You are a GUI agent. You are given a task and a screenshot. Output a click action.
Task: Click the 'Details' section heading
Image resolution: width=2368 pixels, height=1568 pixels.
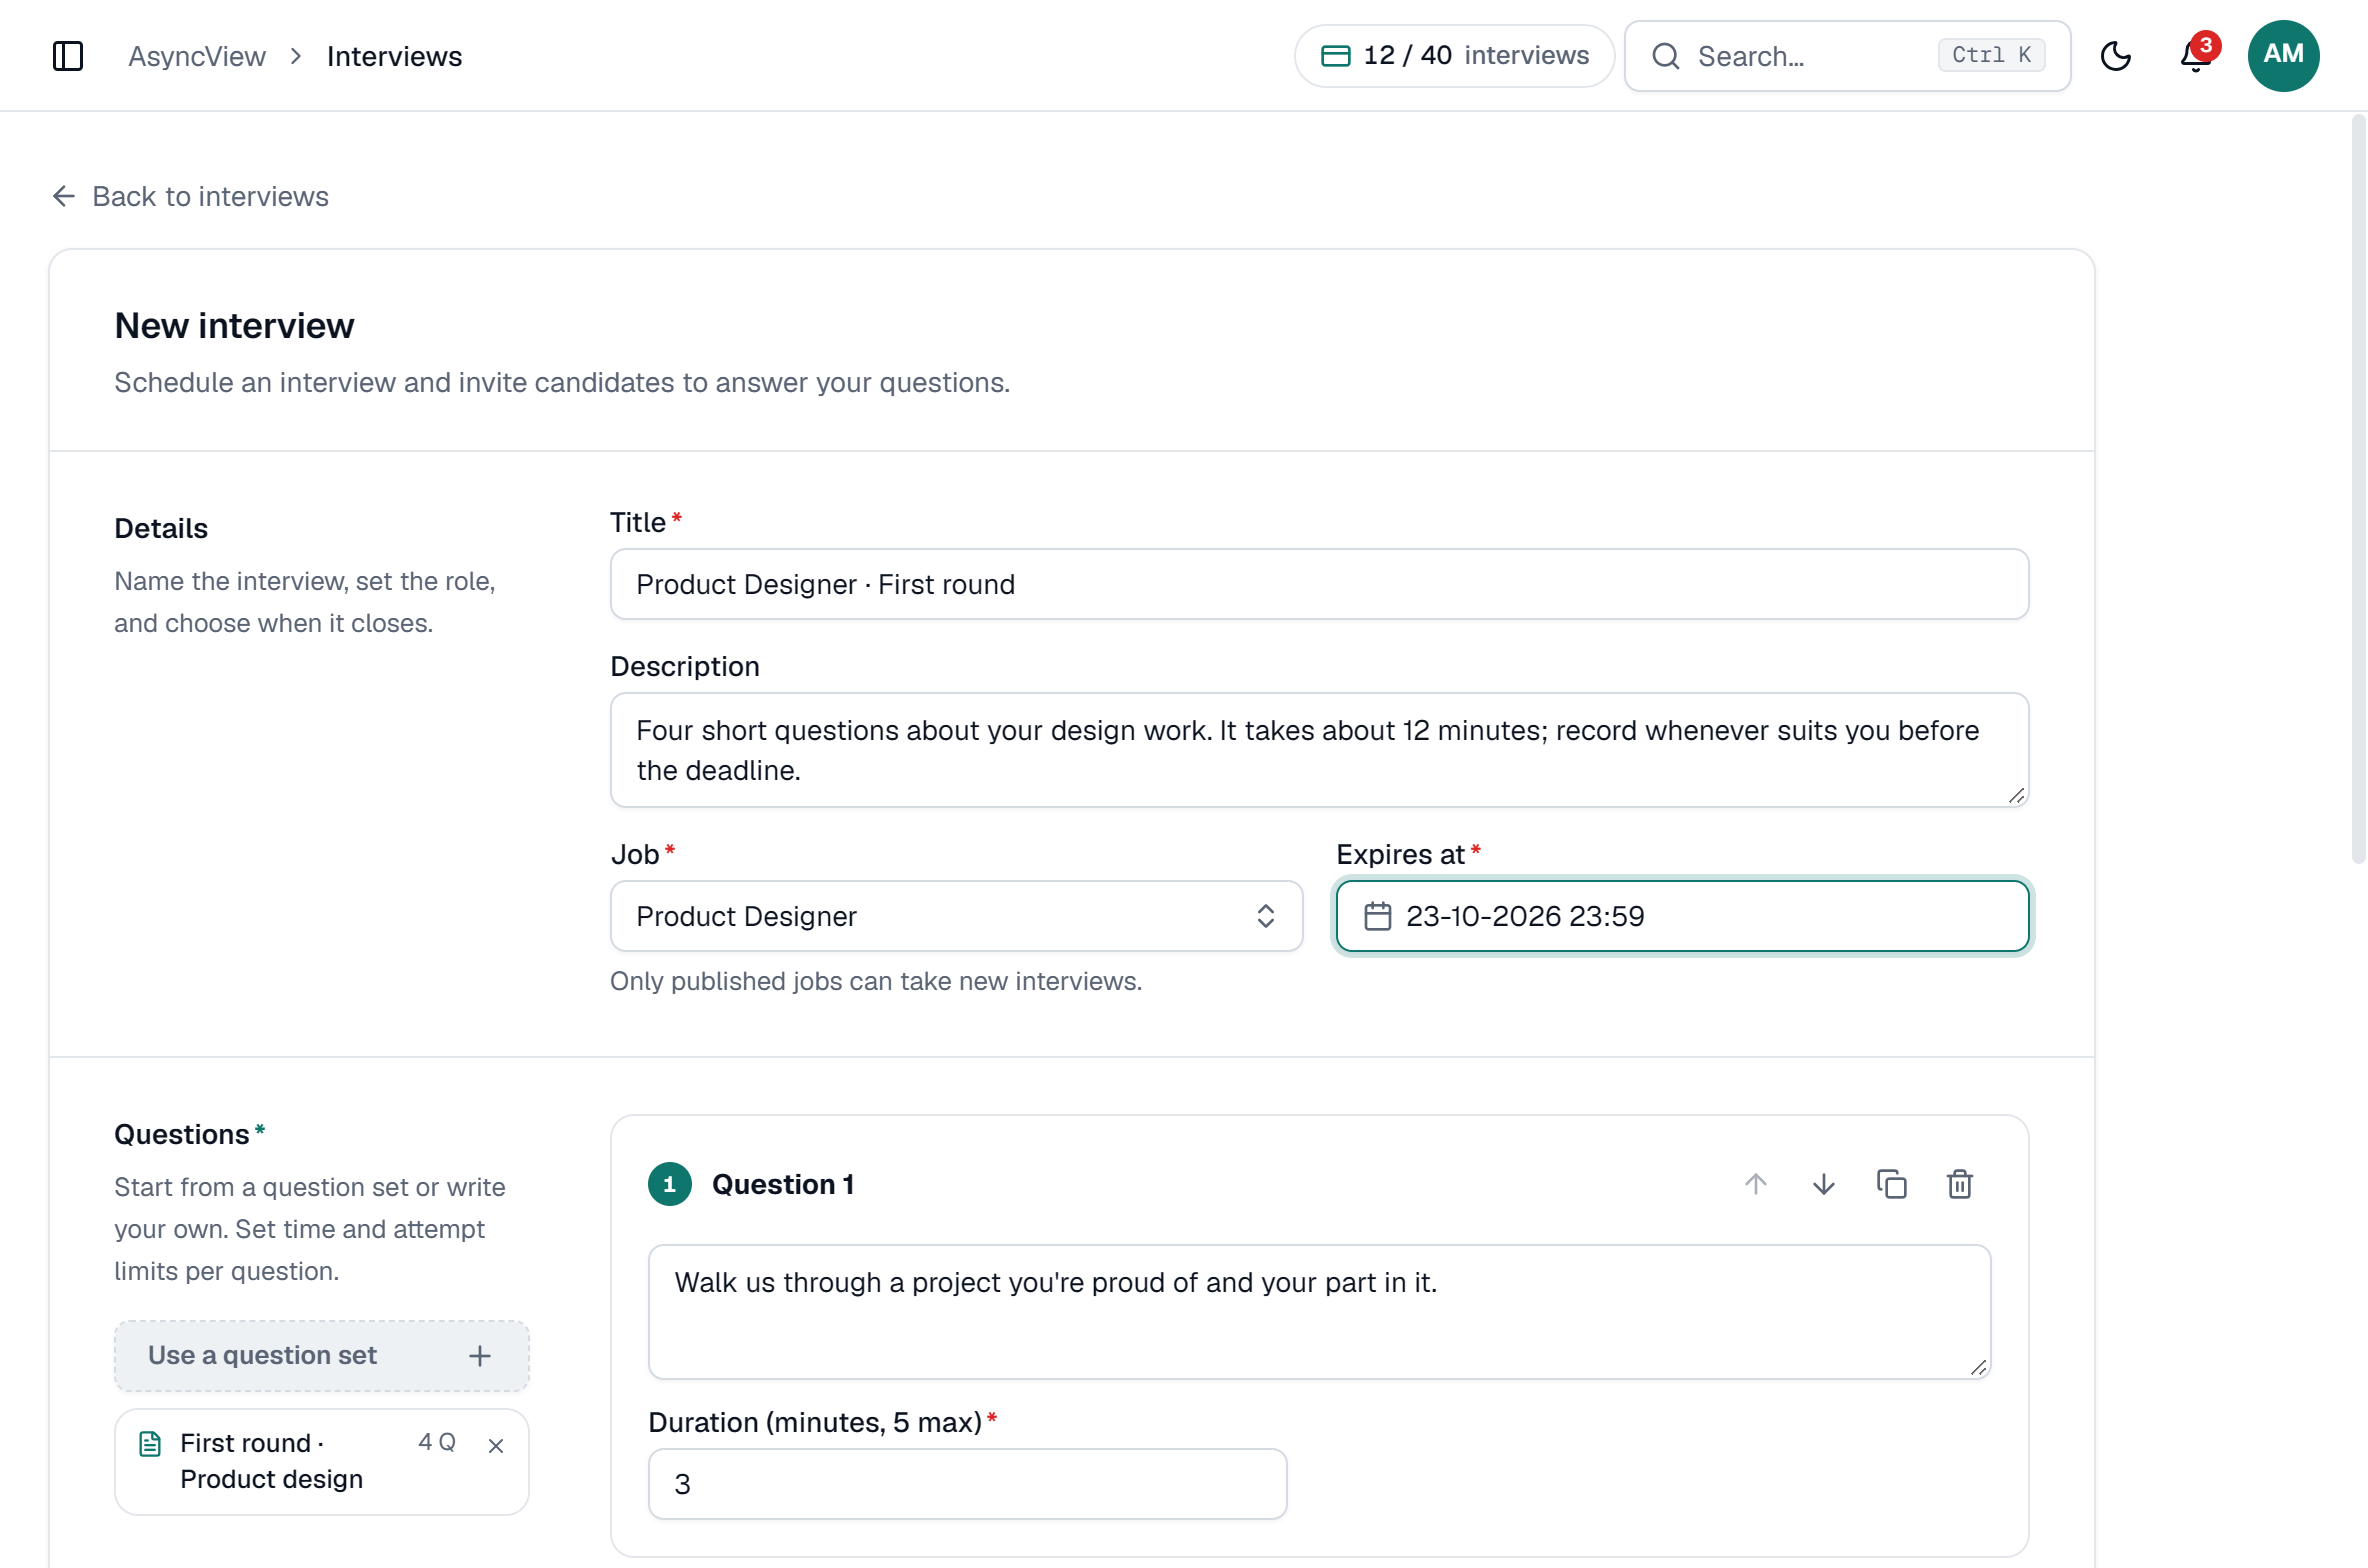[161, 528]
